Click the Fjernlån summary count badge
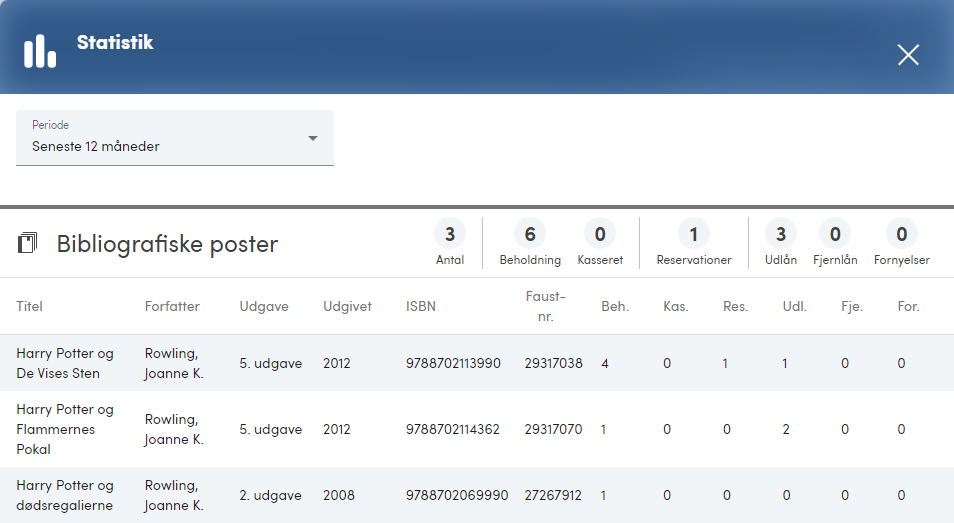The image size is (954, 523). (835, 234)
